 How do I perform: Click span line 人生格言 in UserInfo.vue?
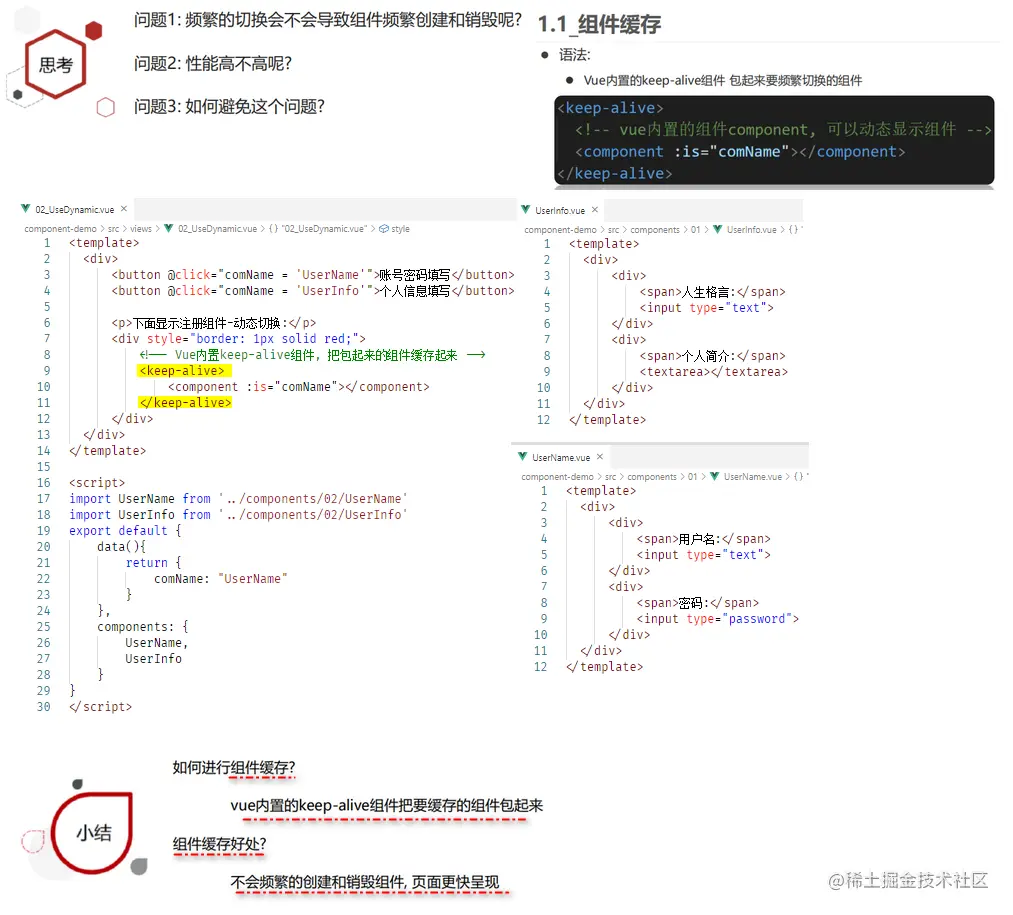coord(712,291)
